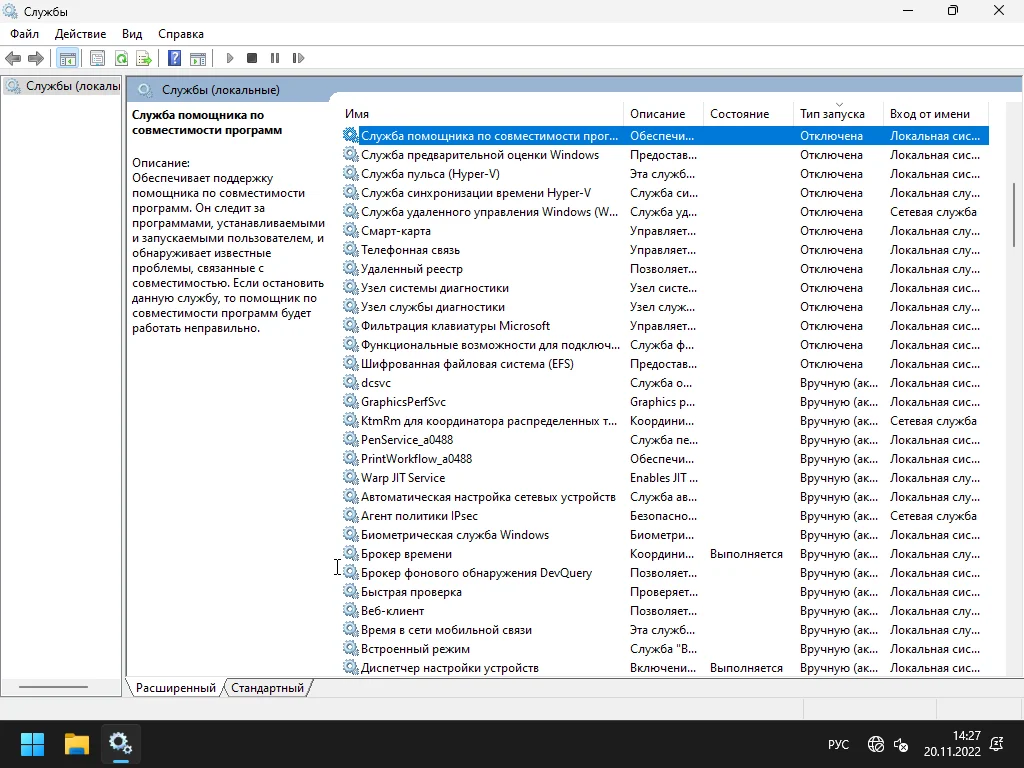
Task: Click the Back arrow in the toolbar
Action: [x=13, y=59]
